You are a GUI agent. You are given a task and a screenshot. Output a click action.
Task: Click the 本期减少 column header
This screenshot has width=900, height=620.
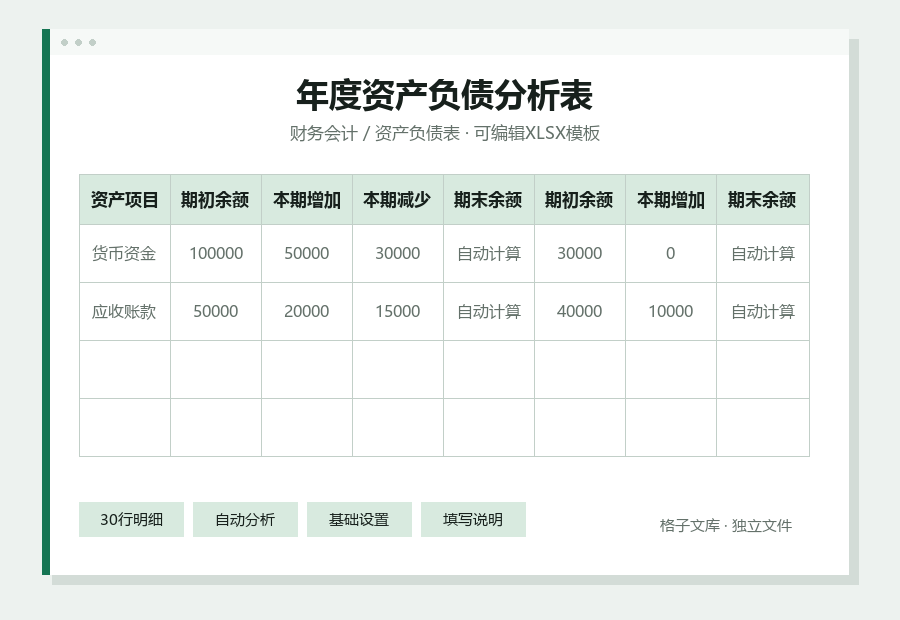point(398,200)
